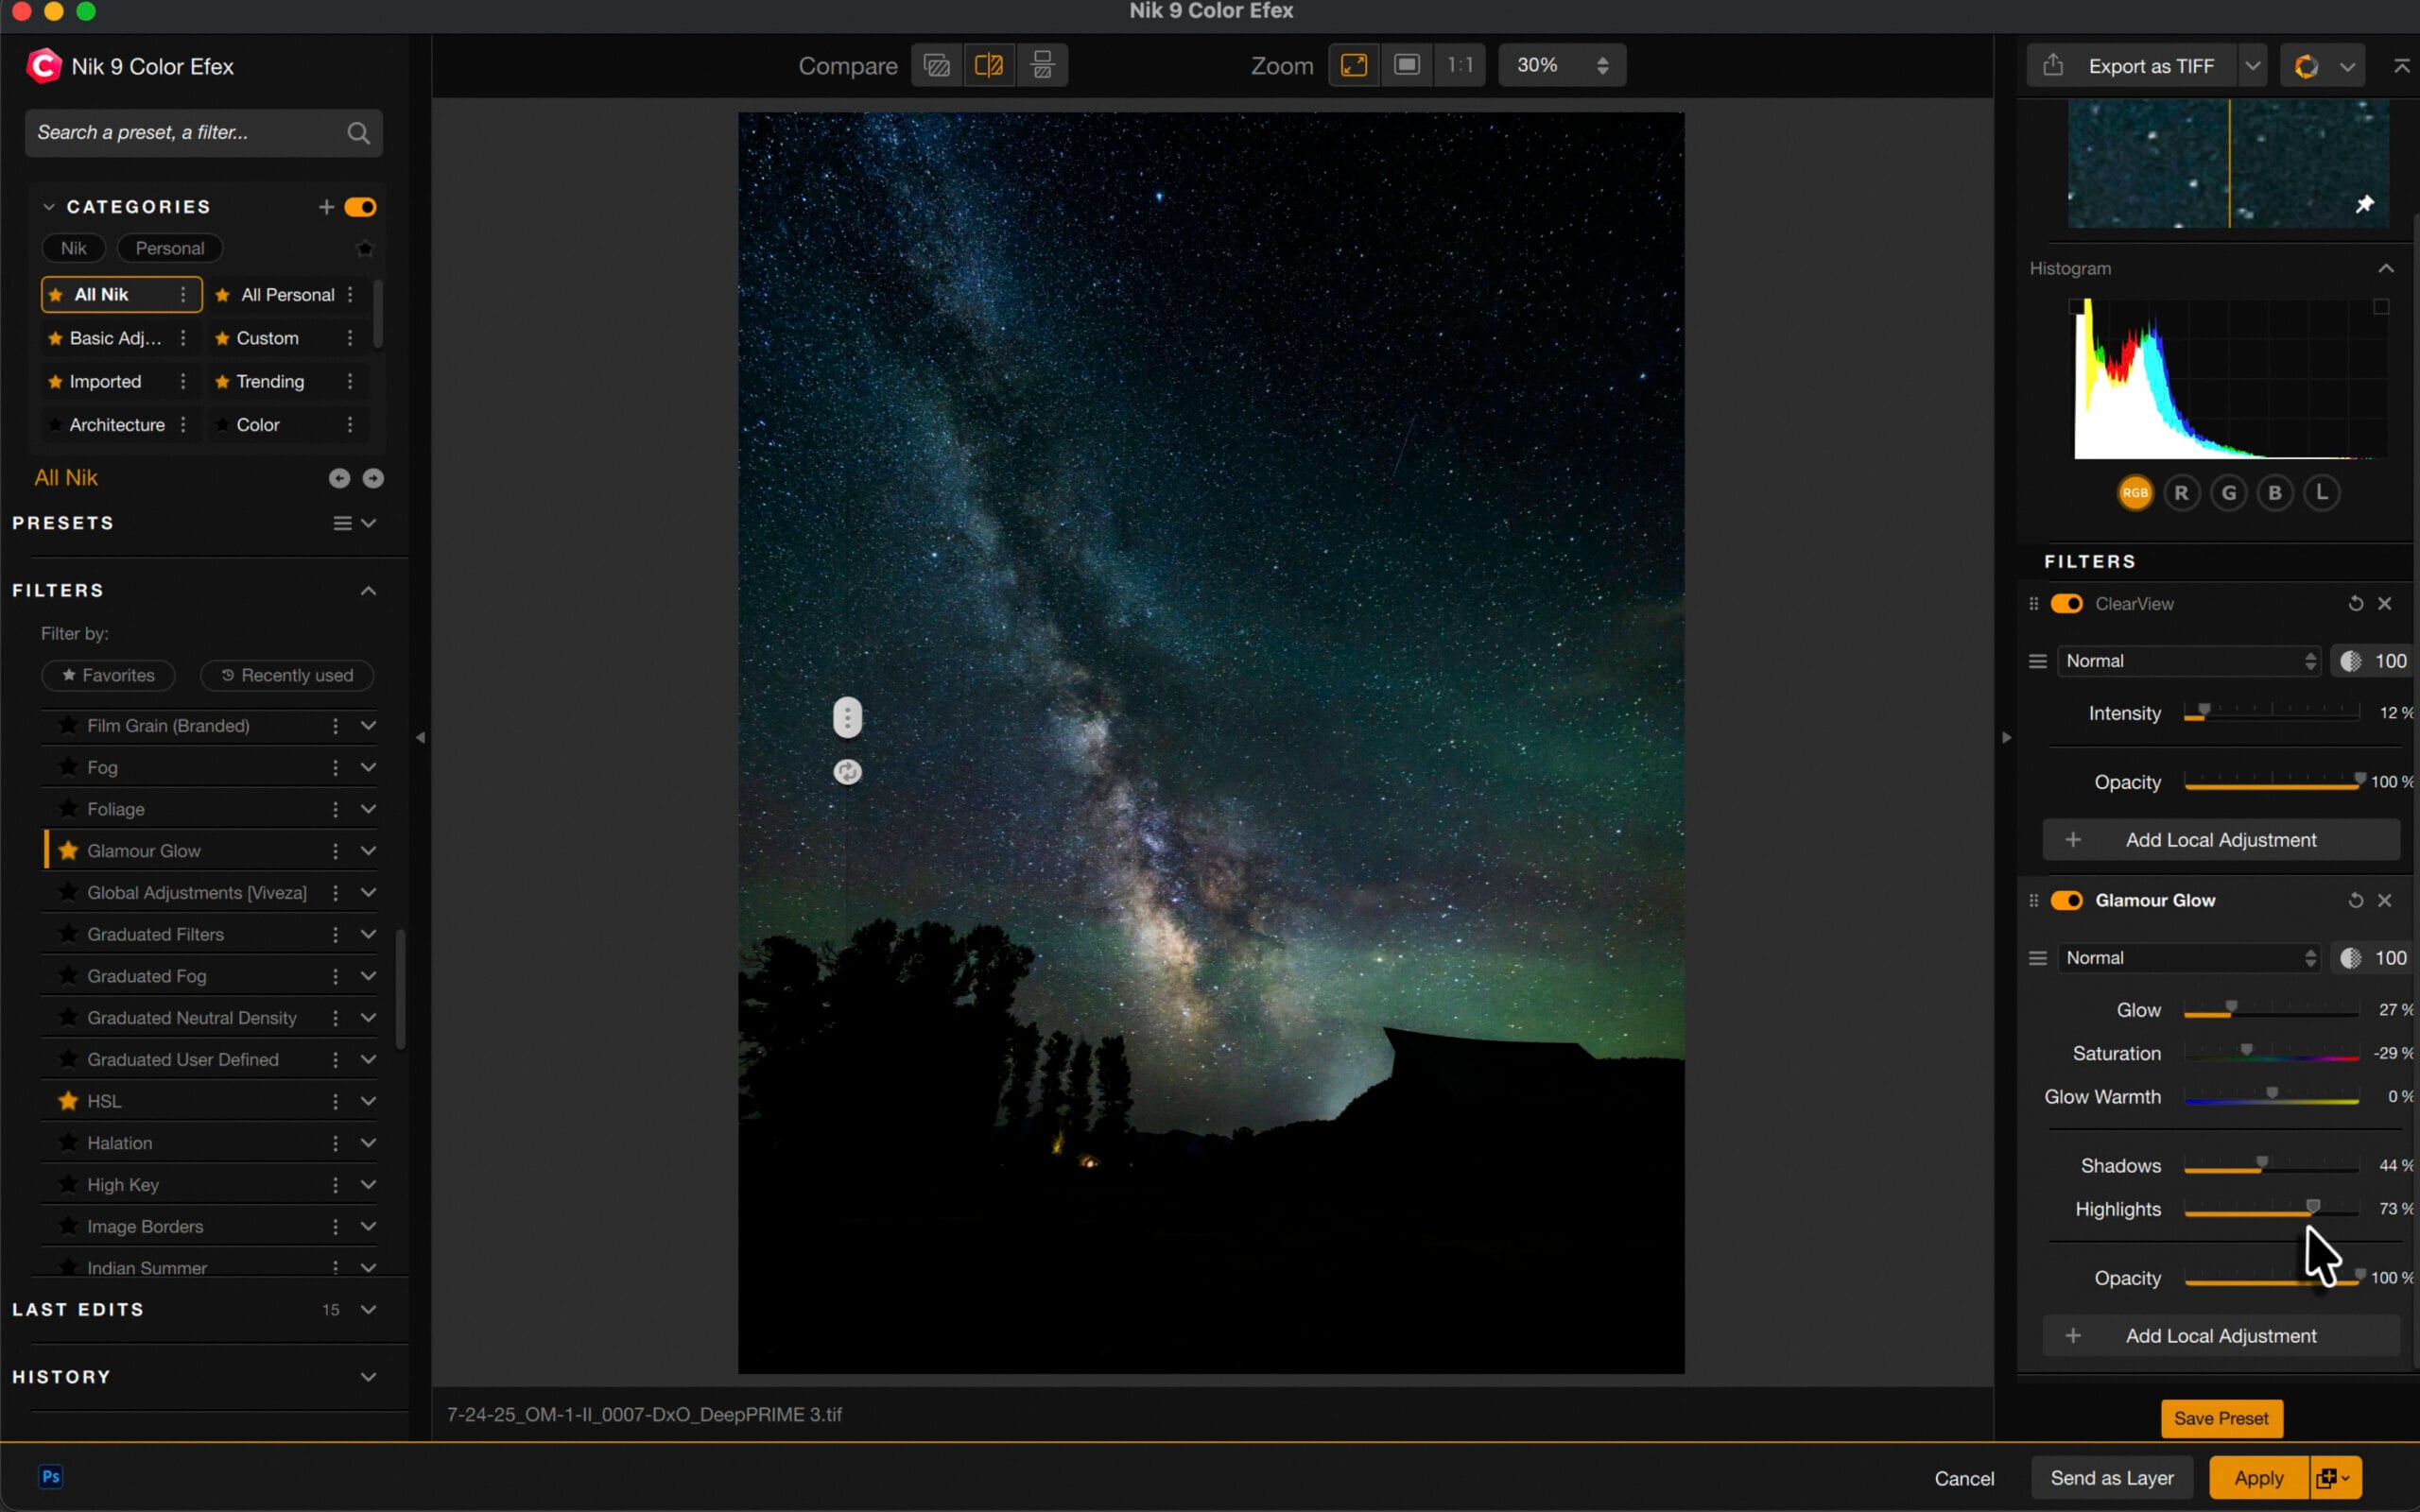
Task: Open the 30% zoom level dropdown
Action: (1562, 66)
